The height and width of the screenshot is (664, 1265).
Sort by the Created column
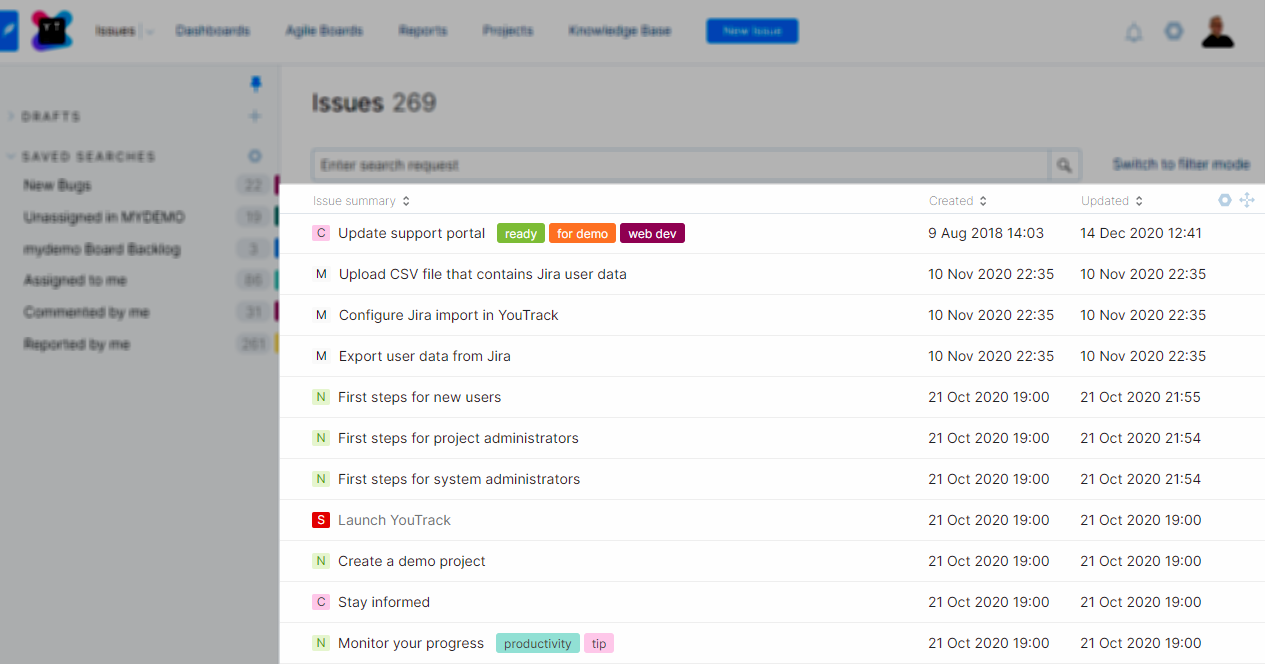tap(958, 201)
